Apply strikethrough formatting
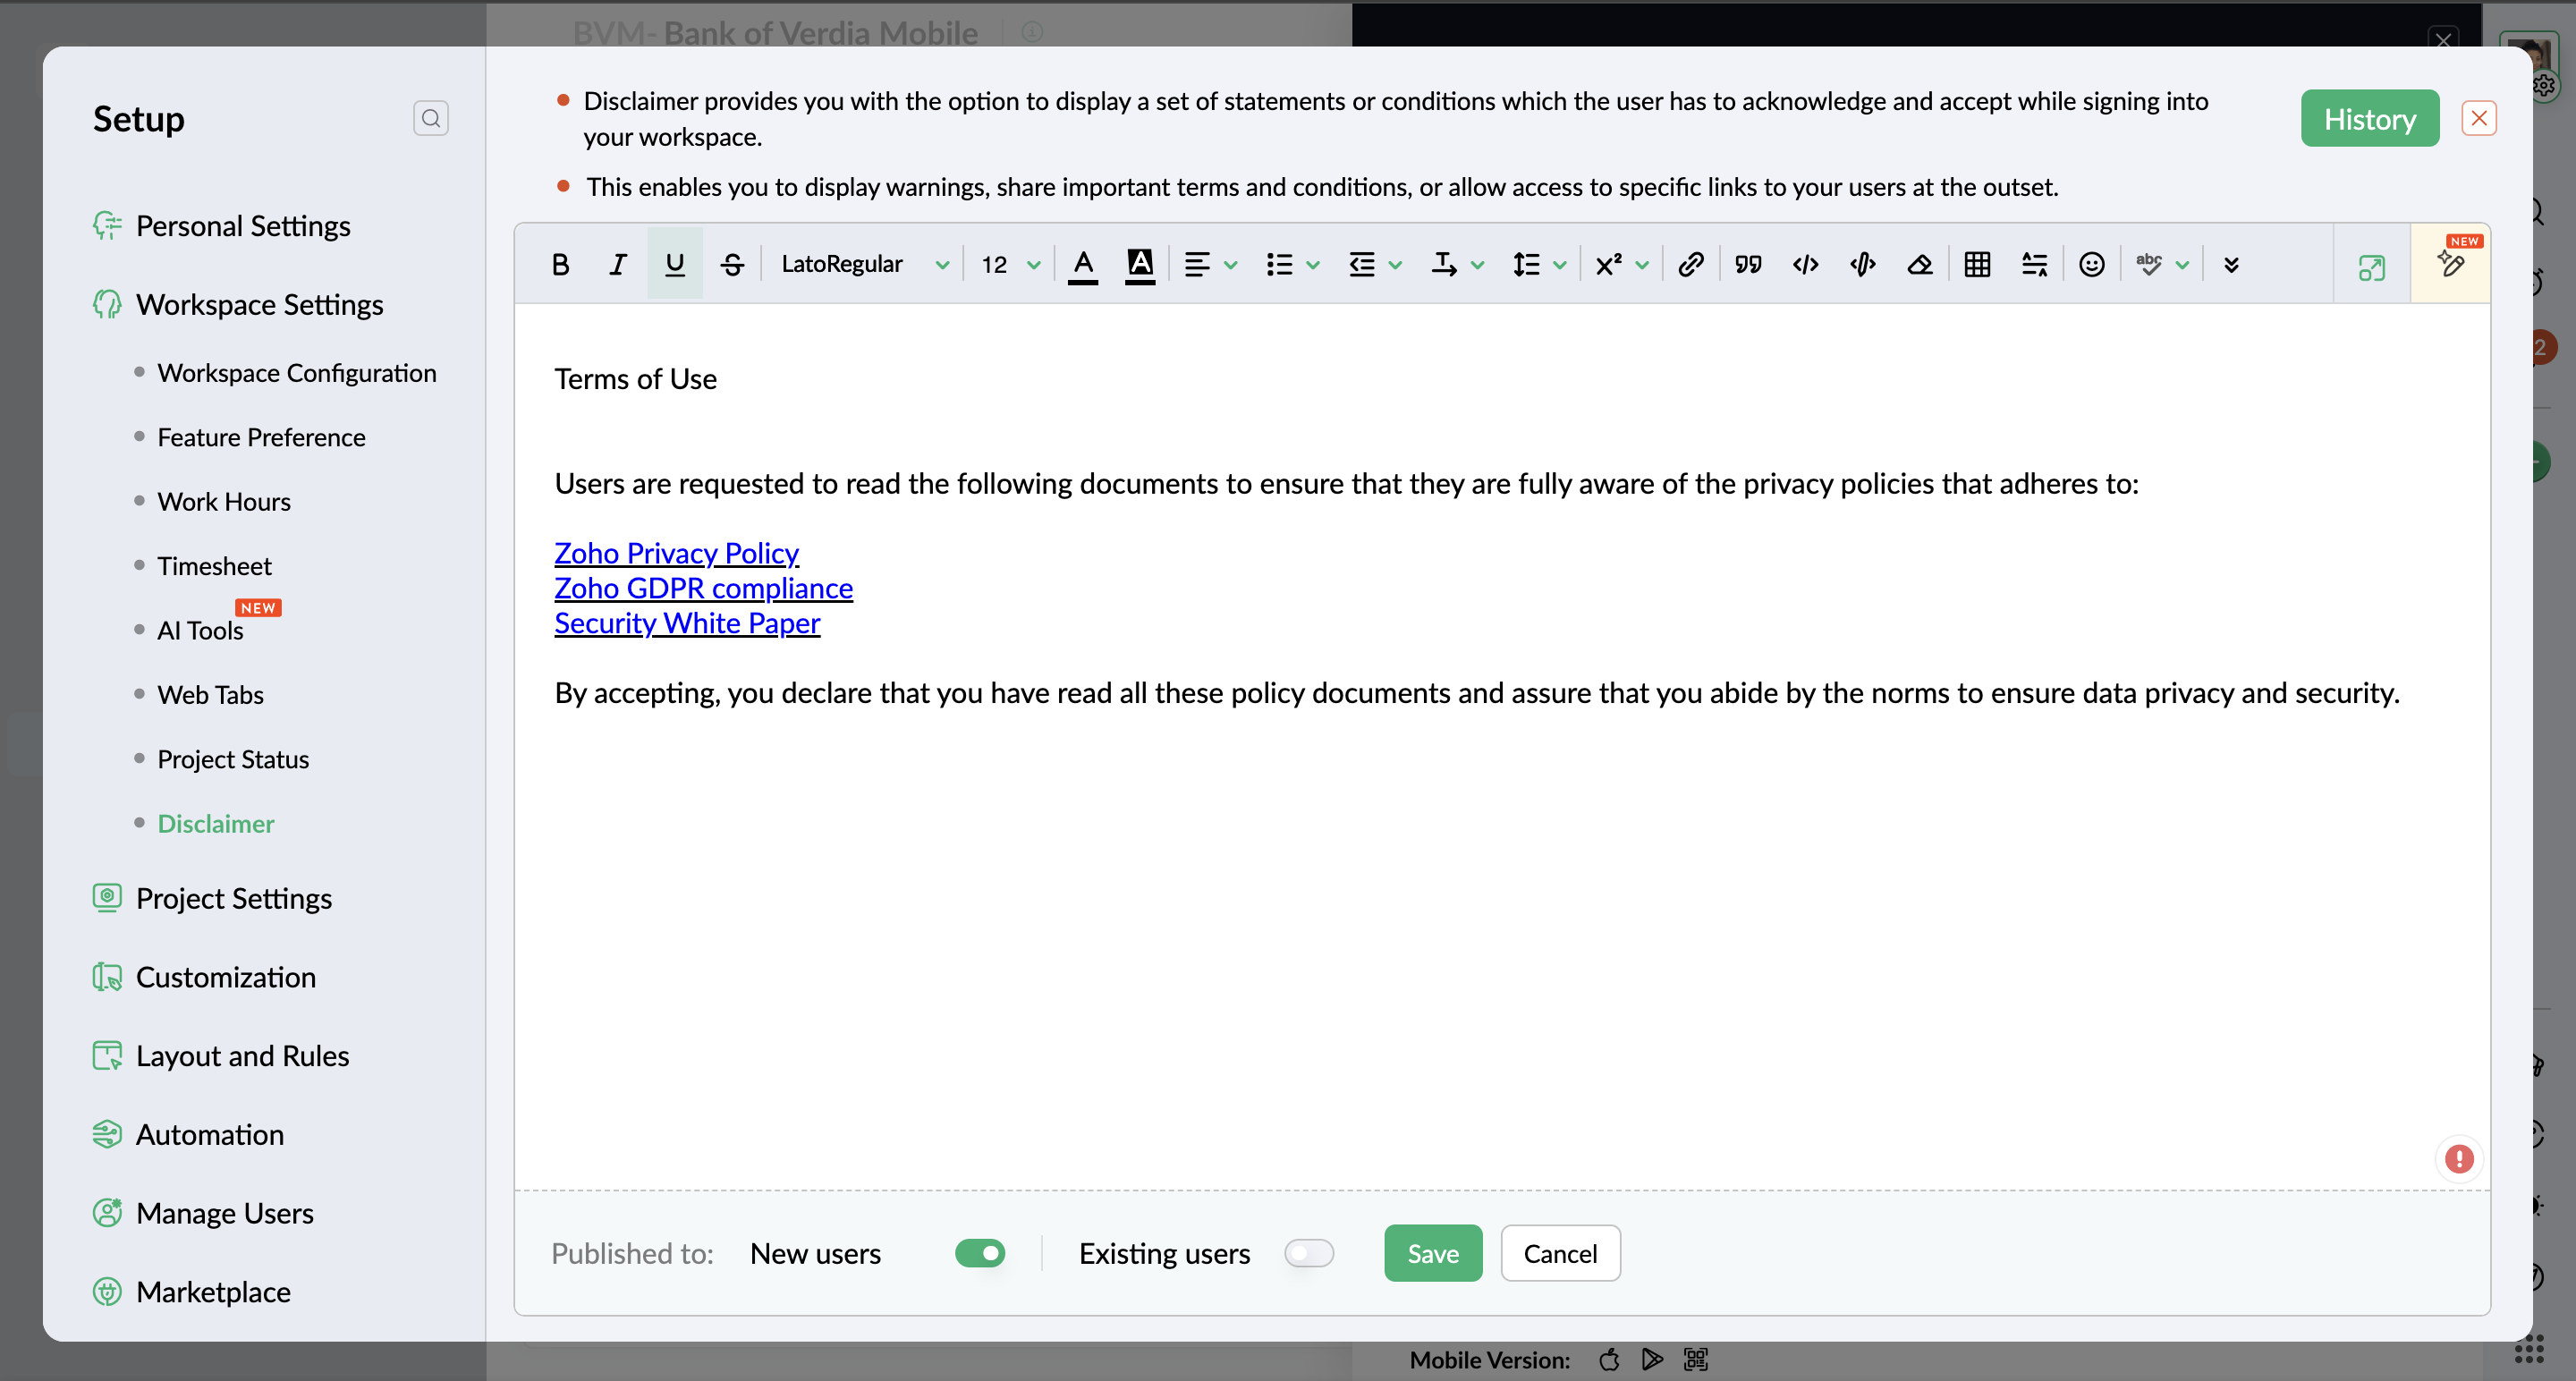This screenshot has height=1381, width=2576. tap(732, 264)
